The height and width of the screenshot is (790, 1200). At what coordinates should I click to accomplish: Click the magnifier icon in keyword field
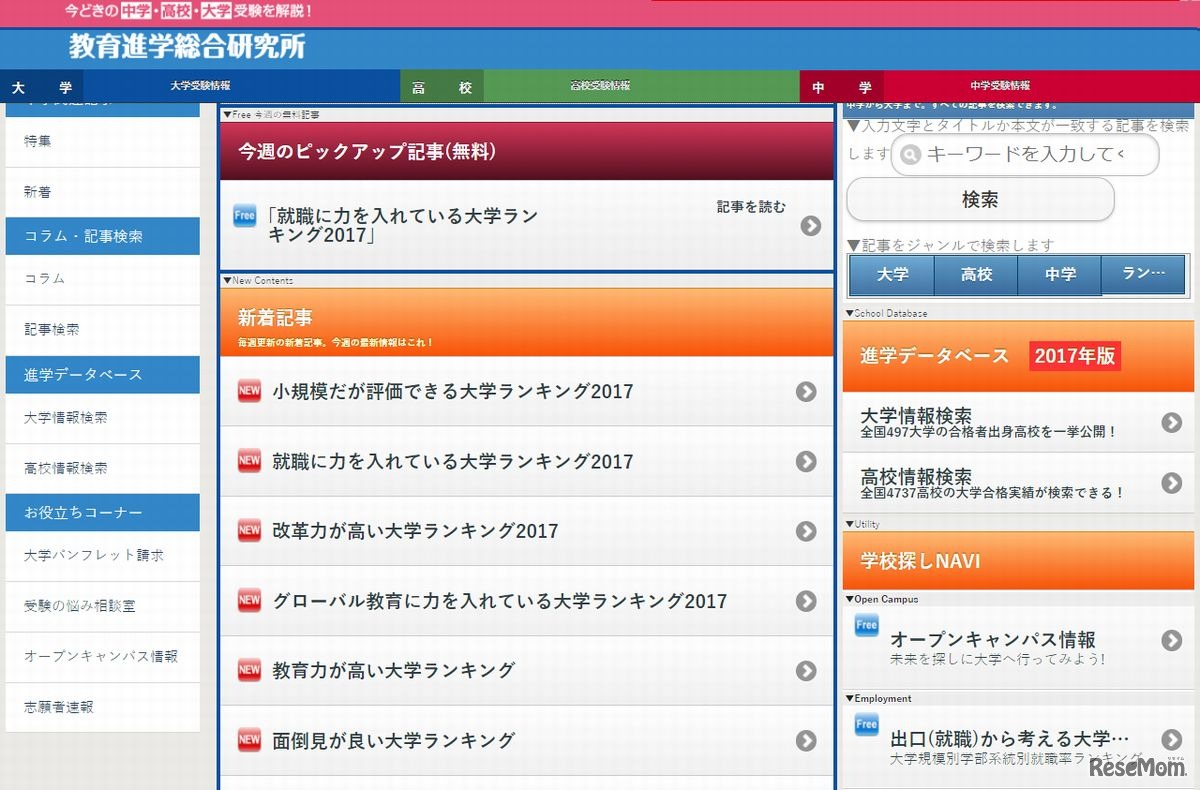point(910,155)
